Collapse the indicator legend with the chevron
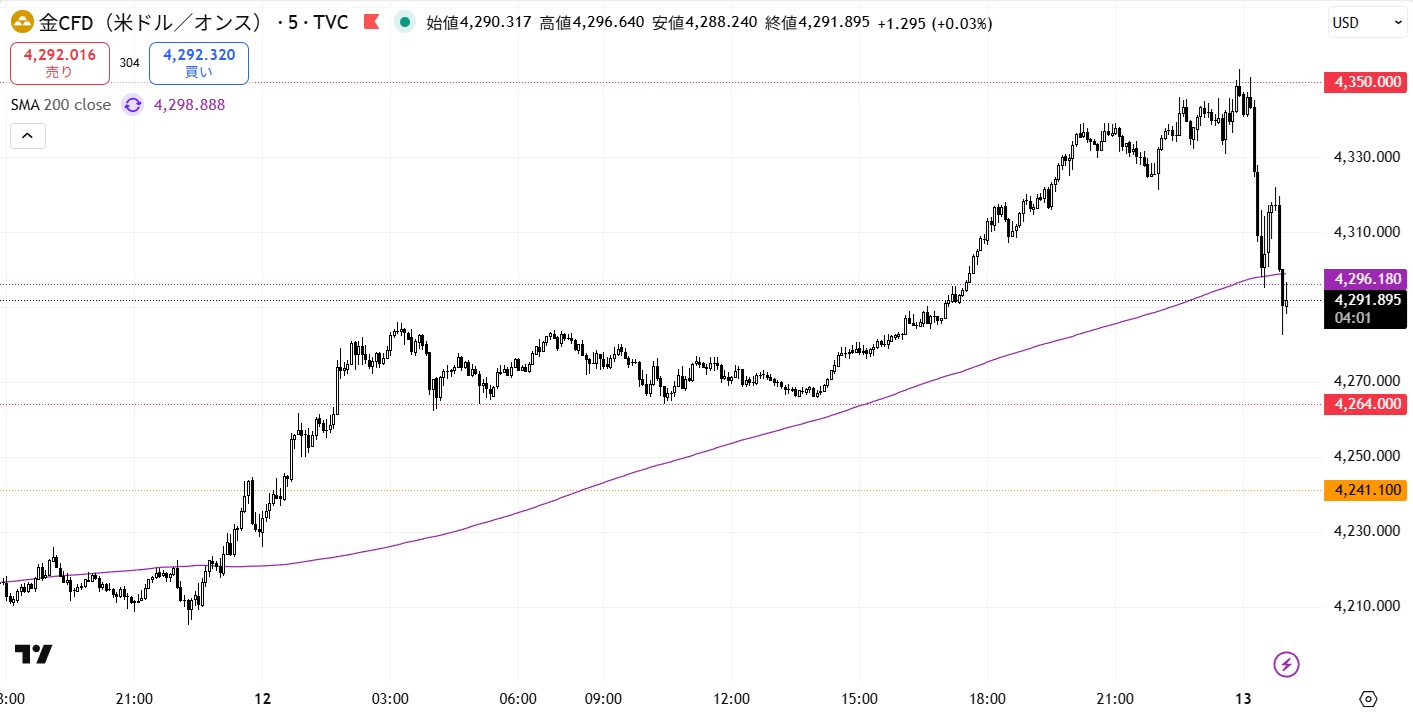Image resolution: width=1413 pixels, height=714 pixels. [x=28, y=136]
